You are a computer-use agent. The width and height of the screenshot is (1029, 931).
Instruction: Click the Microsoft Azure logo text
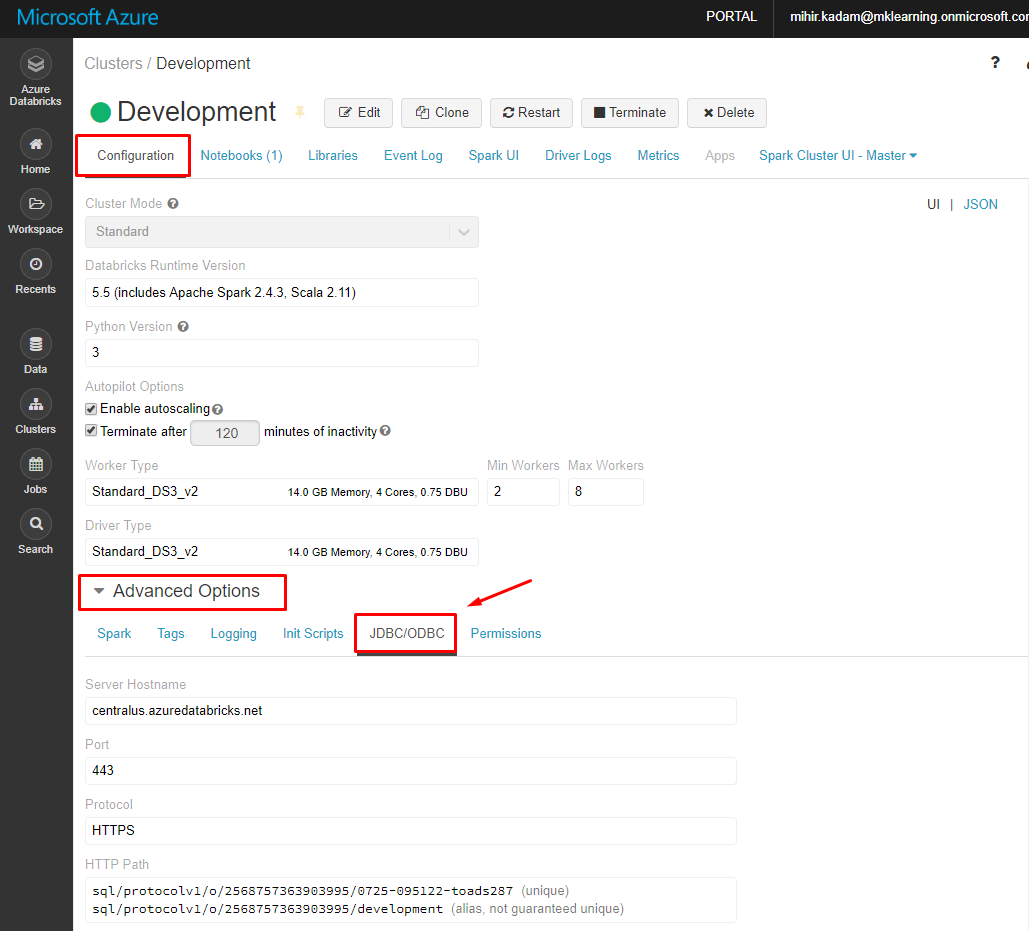pos(87,17)
